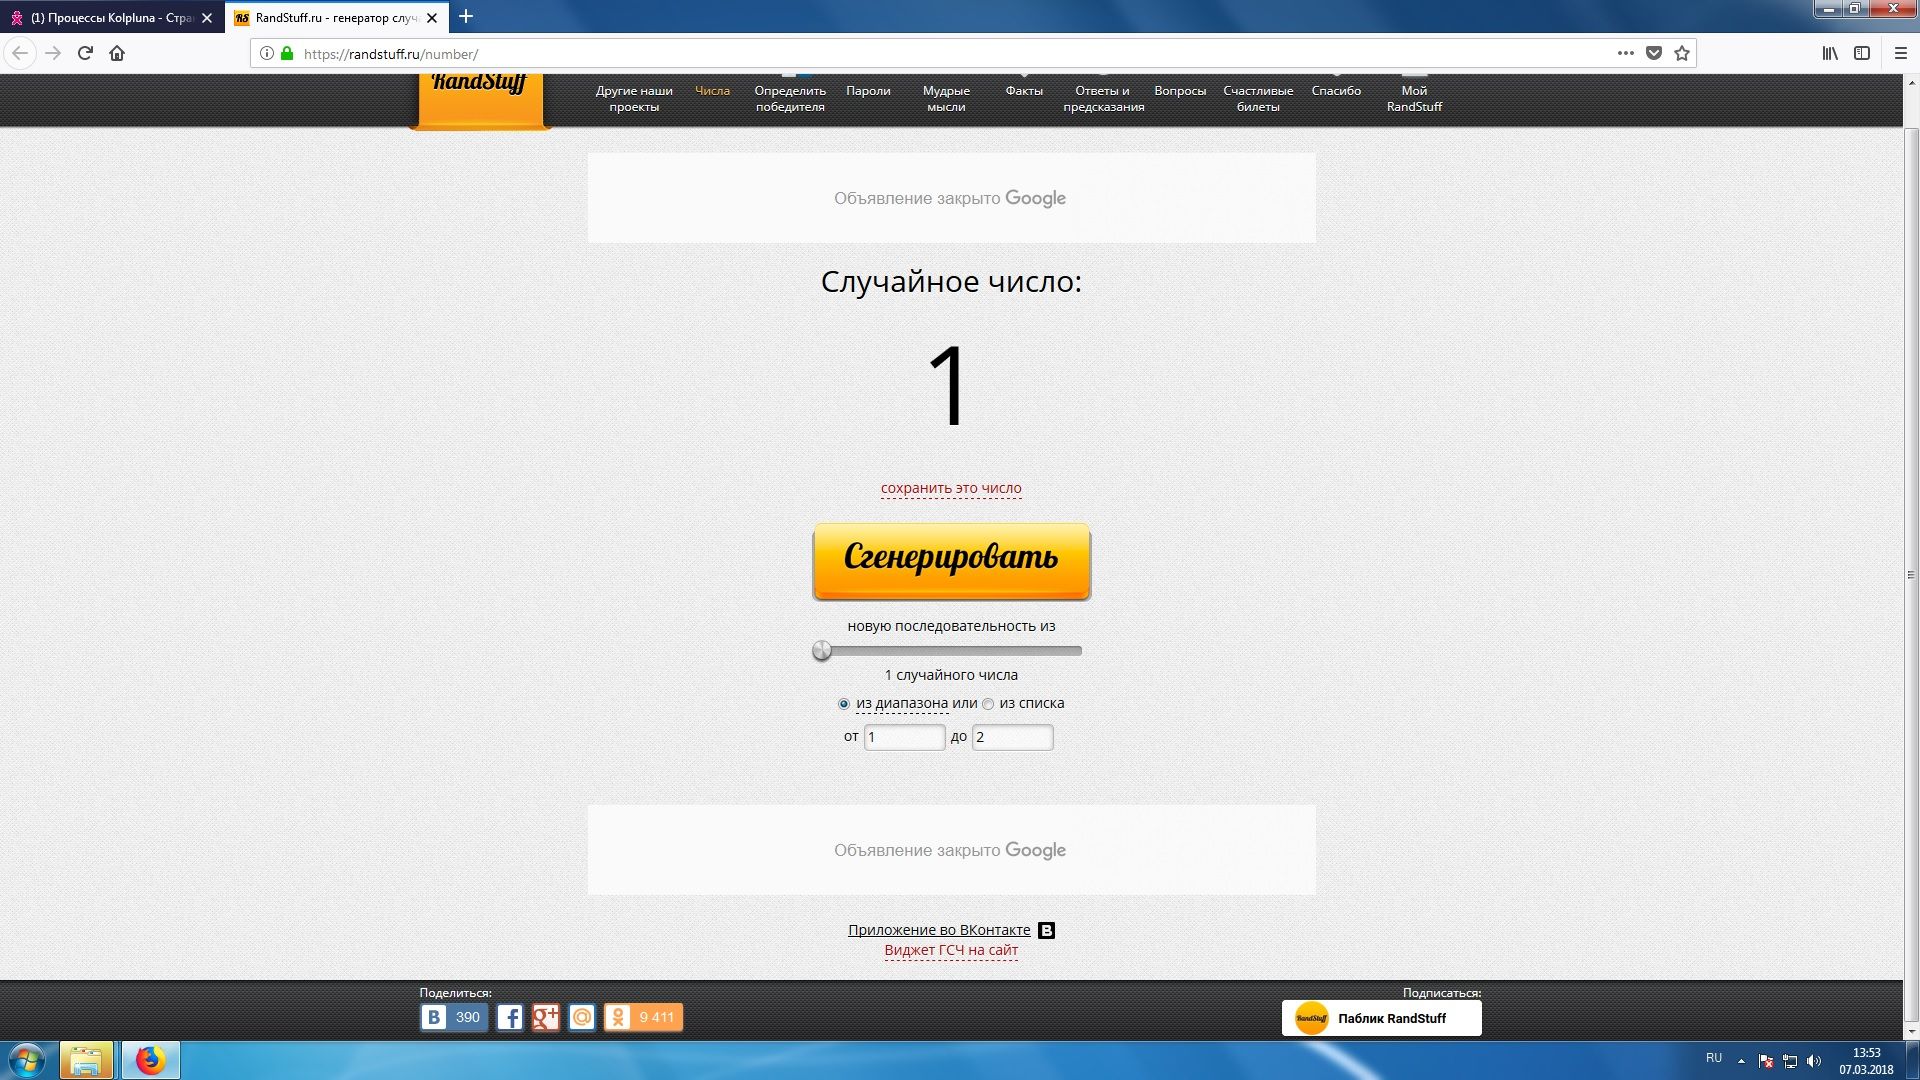Open Firefox Library dropdown

pos(1830,54)
